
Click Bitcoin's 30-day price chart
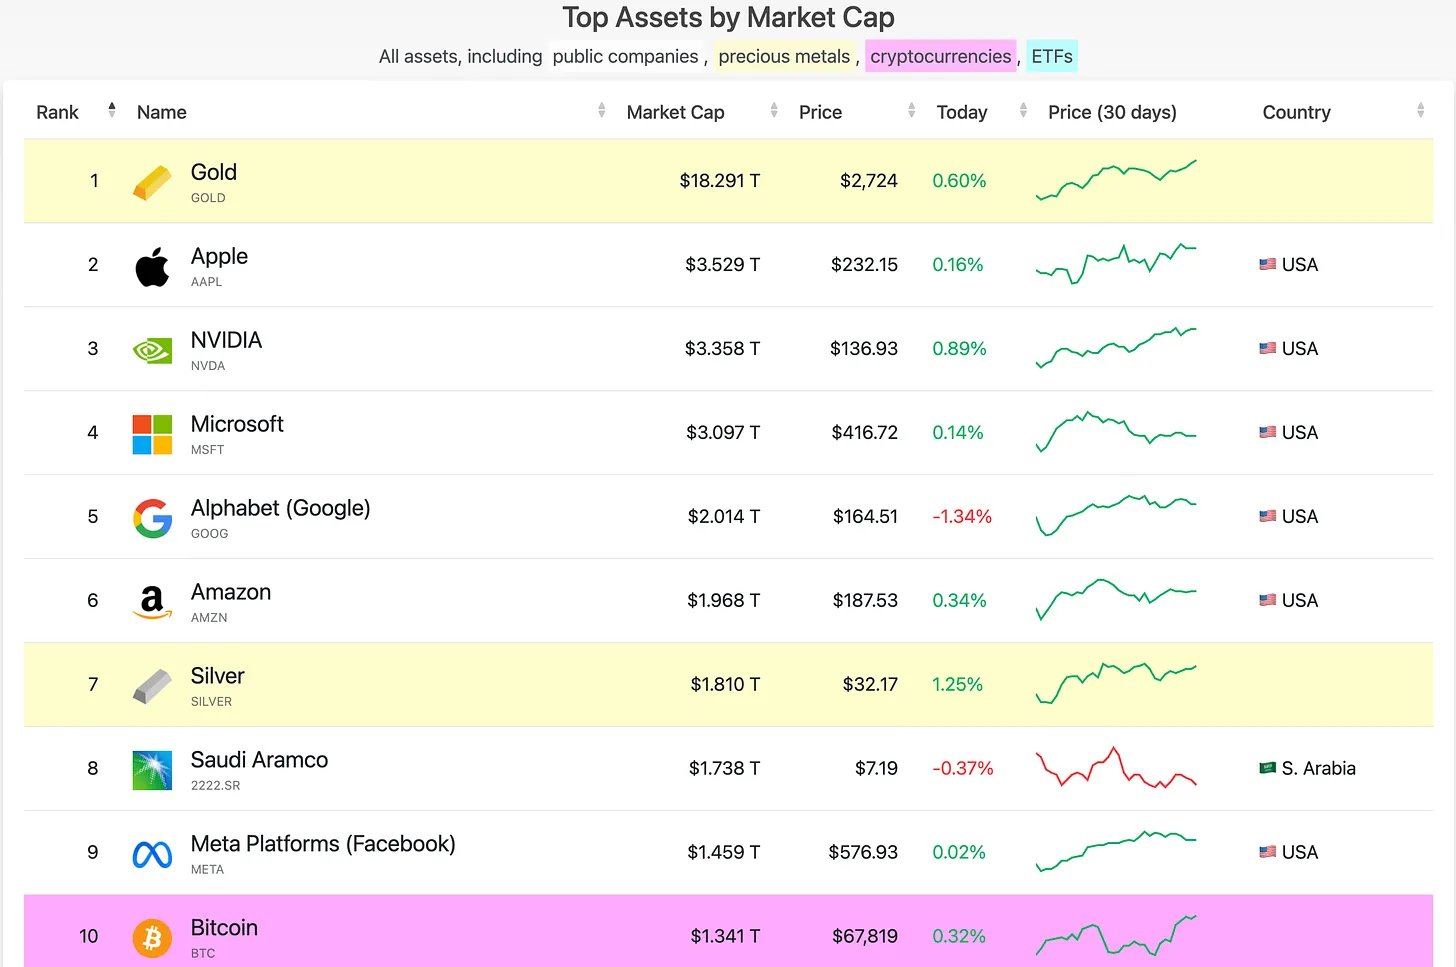(1116, 936)
